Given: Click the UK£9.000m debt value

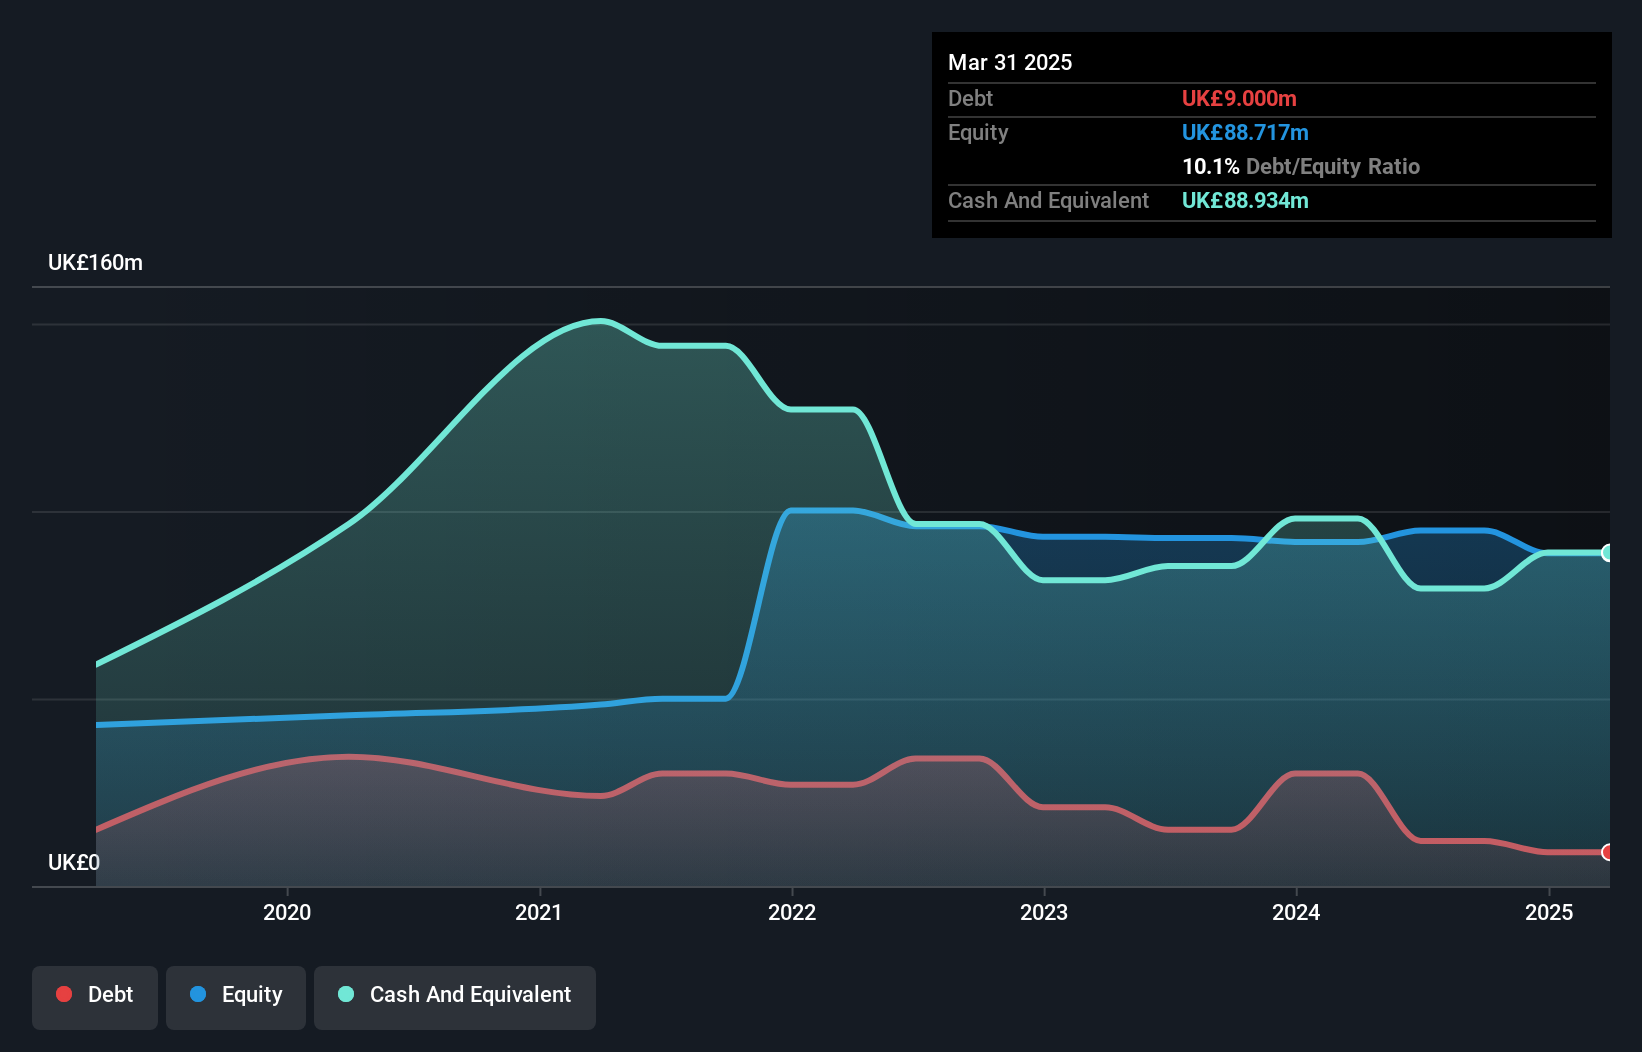Looking at the screenshot, I should pyautogui.click(x=1239, y=98).
